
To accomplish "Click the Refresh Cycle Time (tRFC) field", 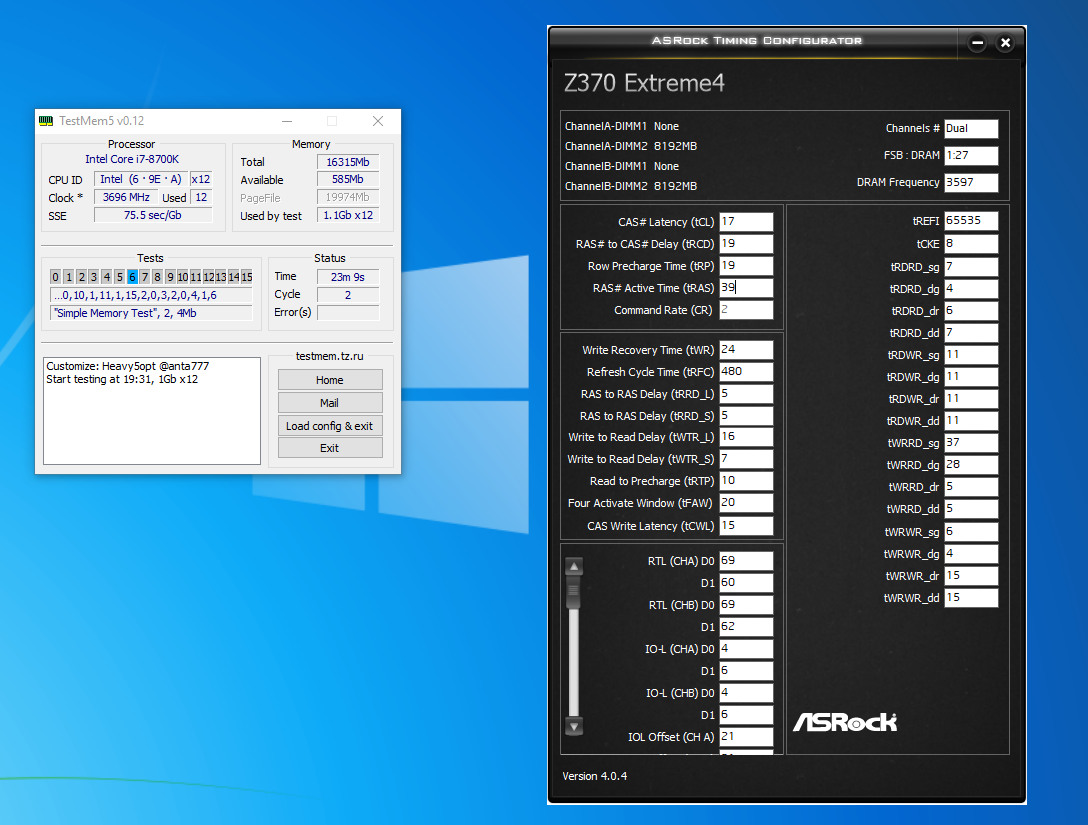I will click(746, 372).
